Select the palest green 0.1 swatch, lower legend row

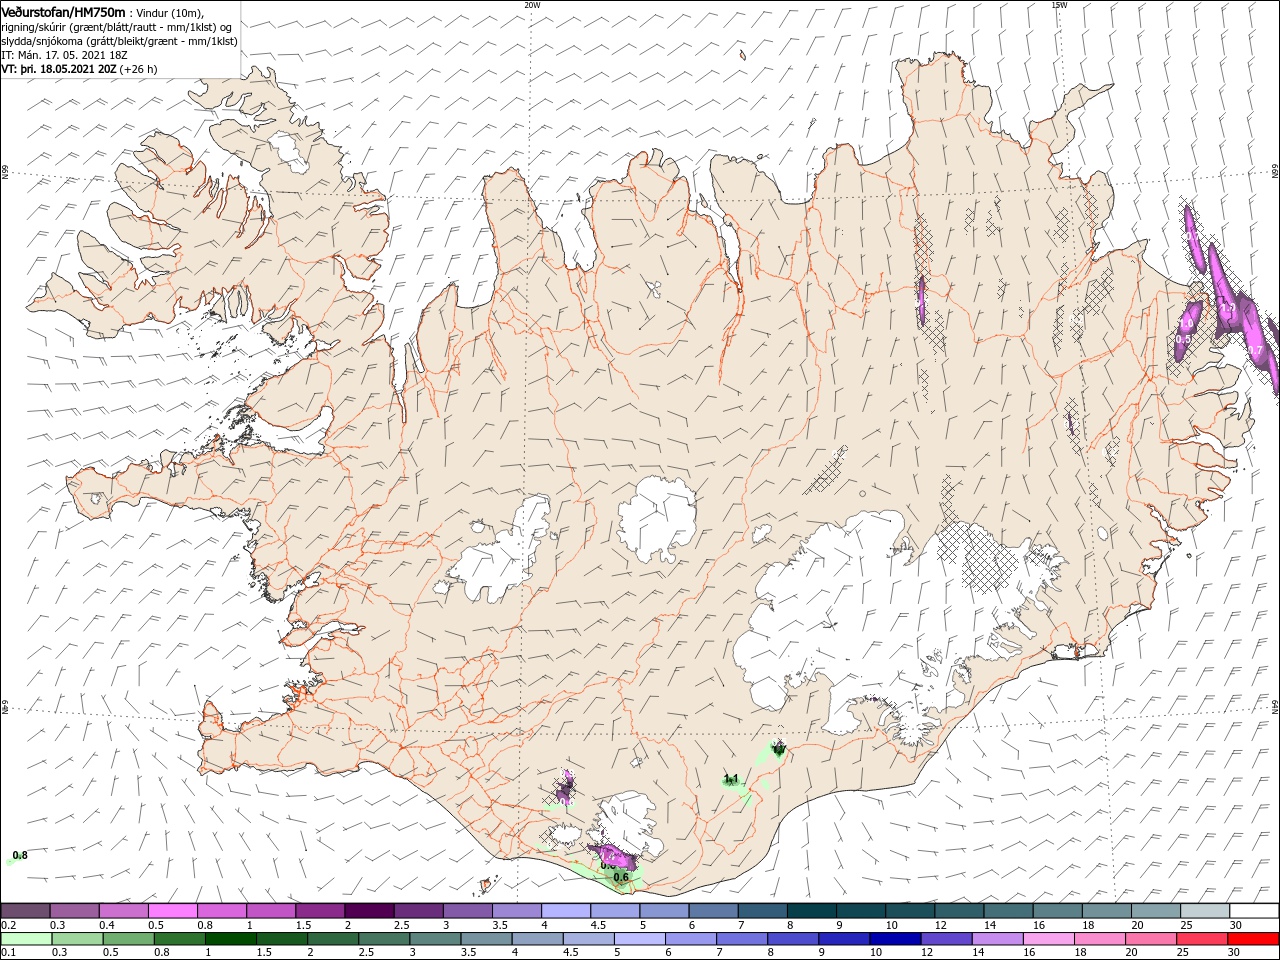25,939
